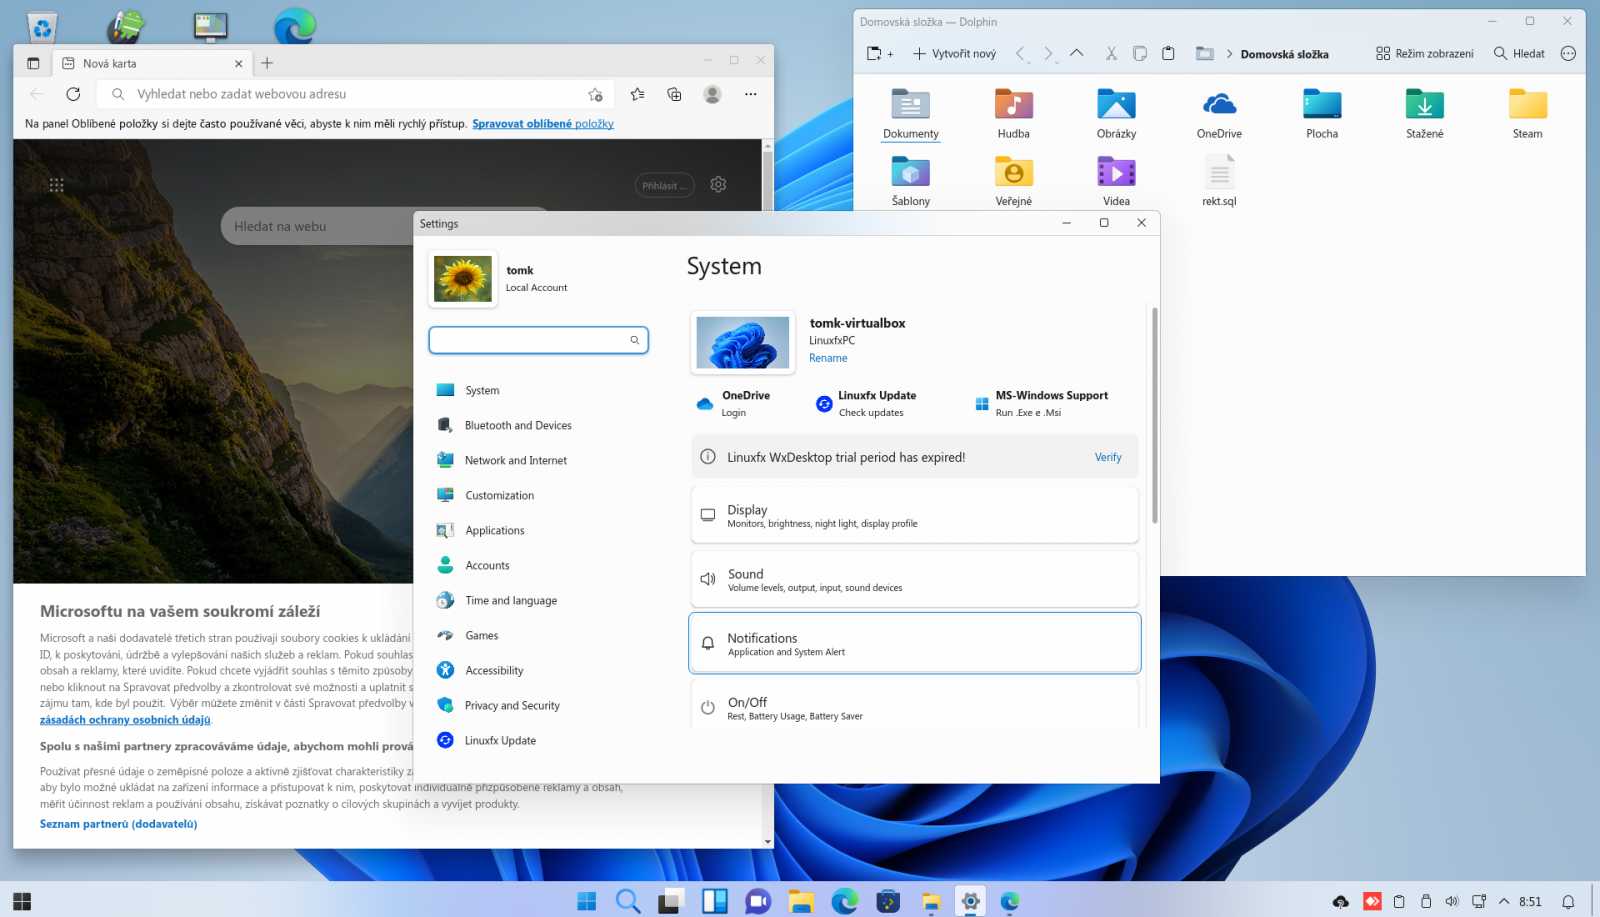Viewport: 1600px width, 917px height.
Task: Click the Rename link under tomk-virtualbox
Action: point(828,358)
